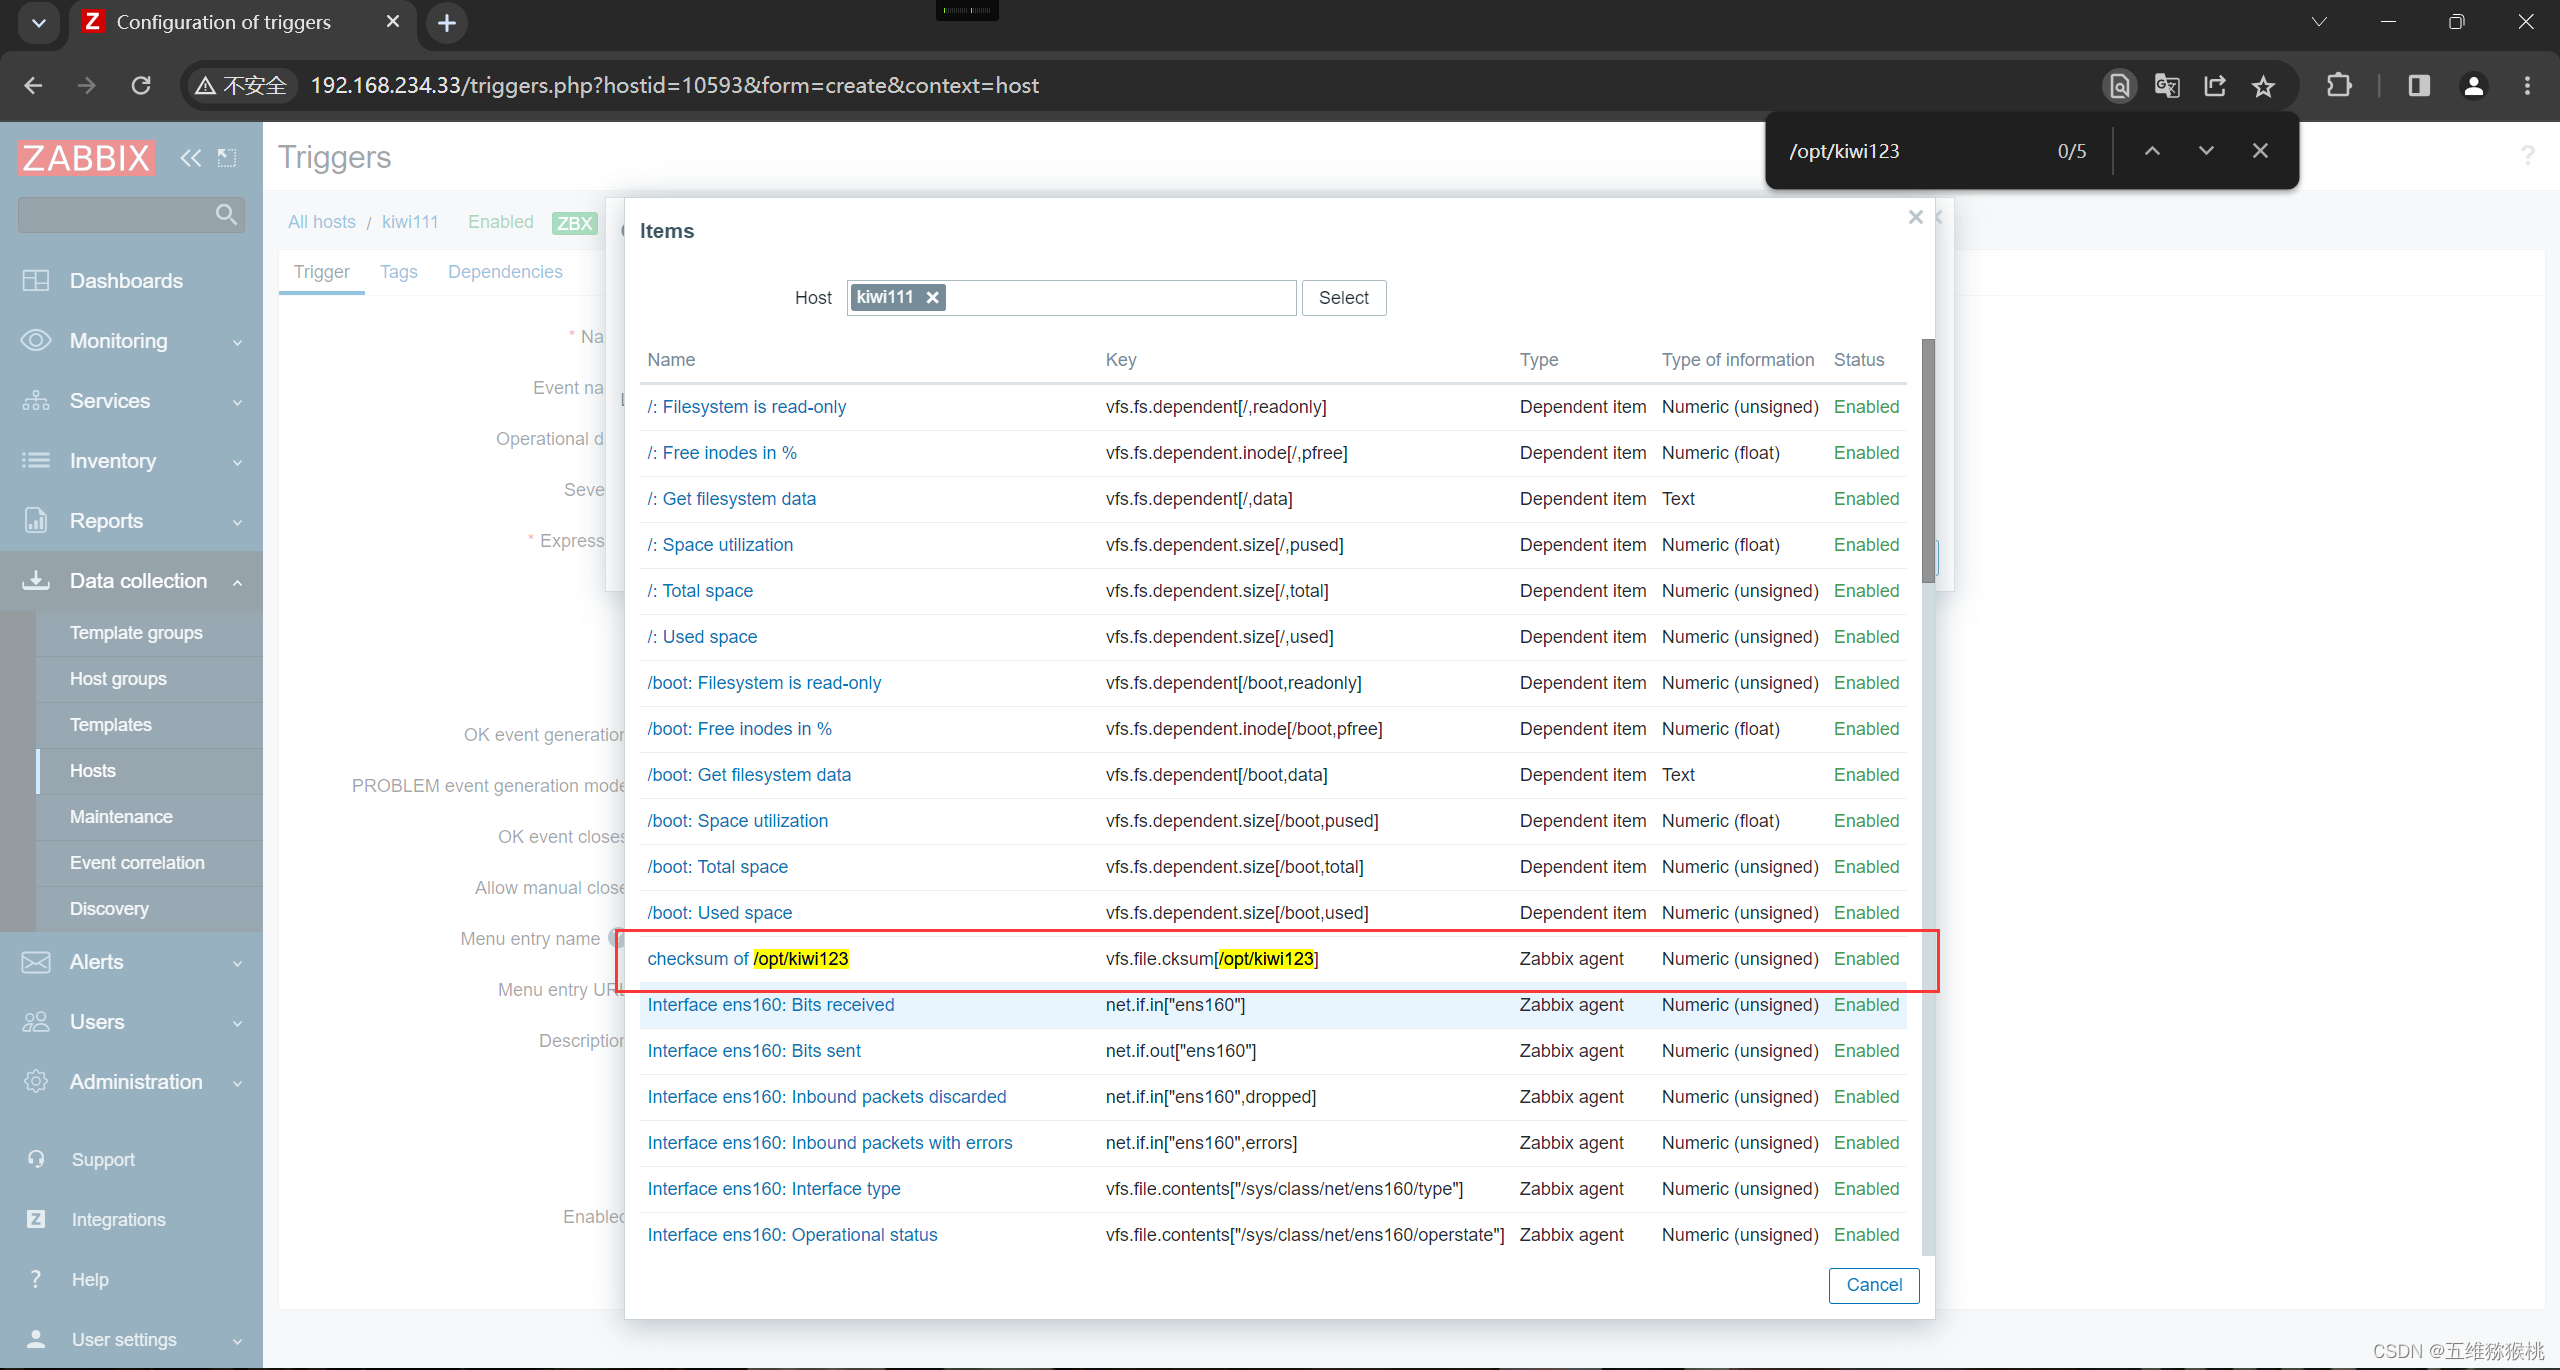The image size is (2560, 1370).
Task: Close the Items dialog with X
Action: [1915, 217]
